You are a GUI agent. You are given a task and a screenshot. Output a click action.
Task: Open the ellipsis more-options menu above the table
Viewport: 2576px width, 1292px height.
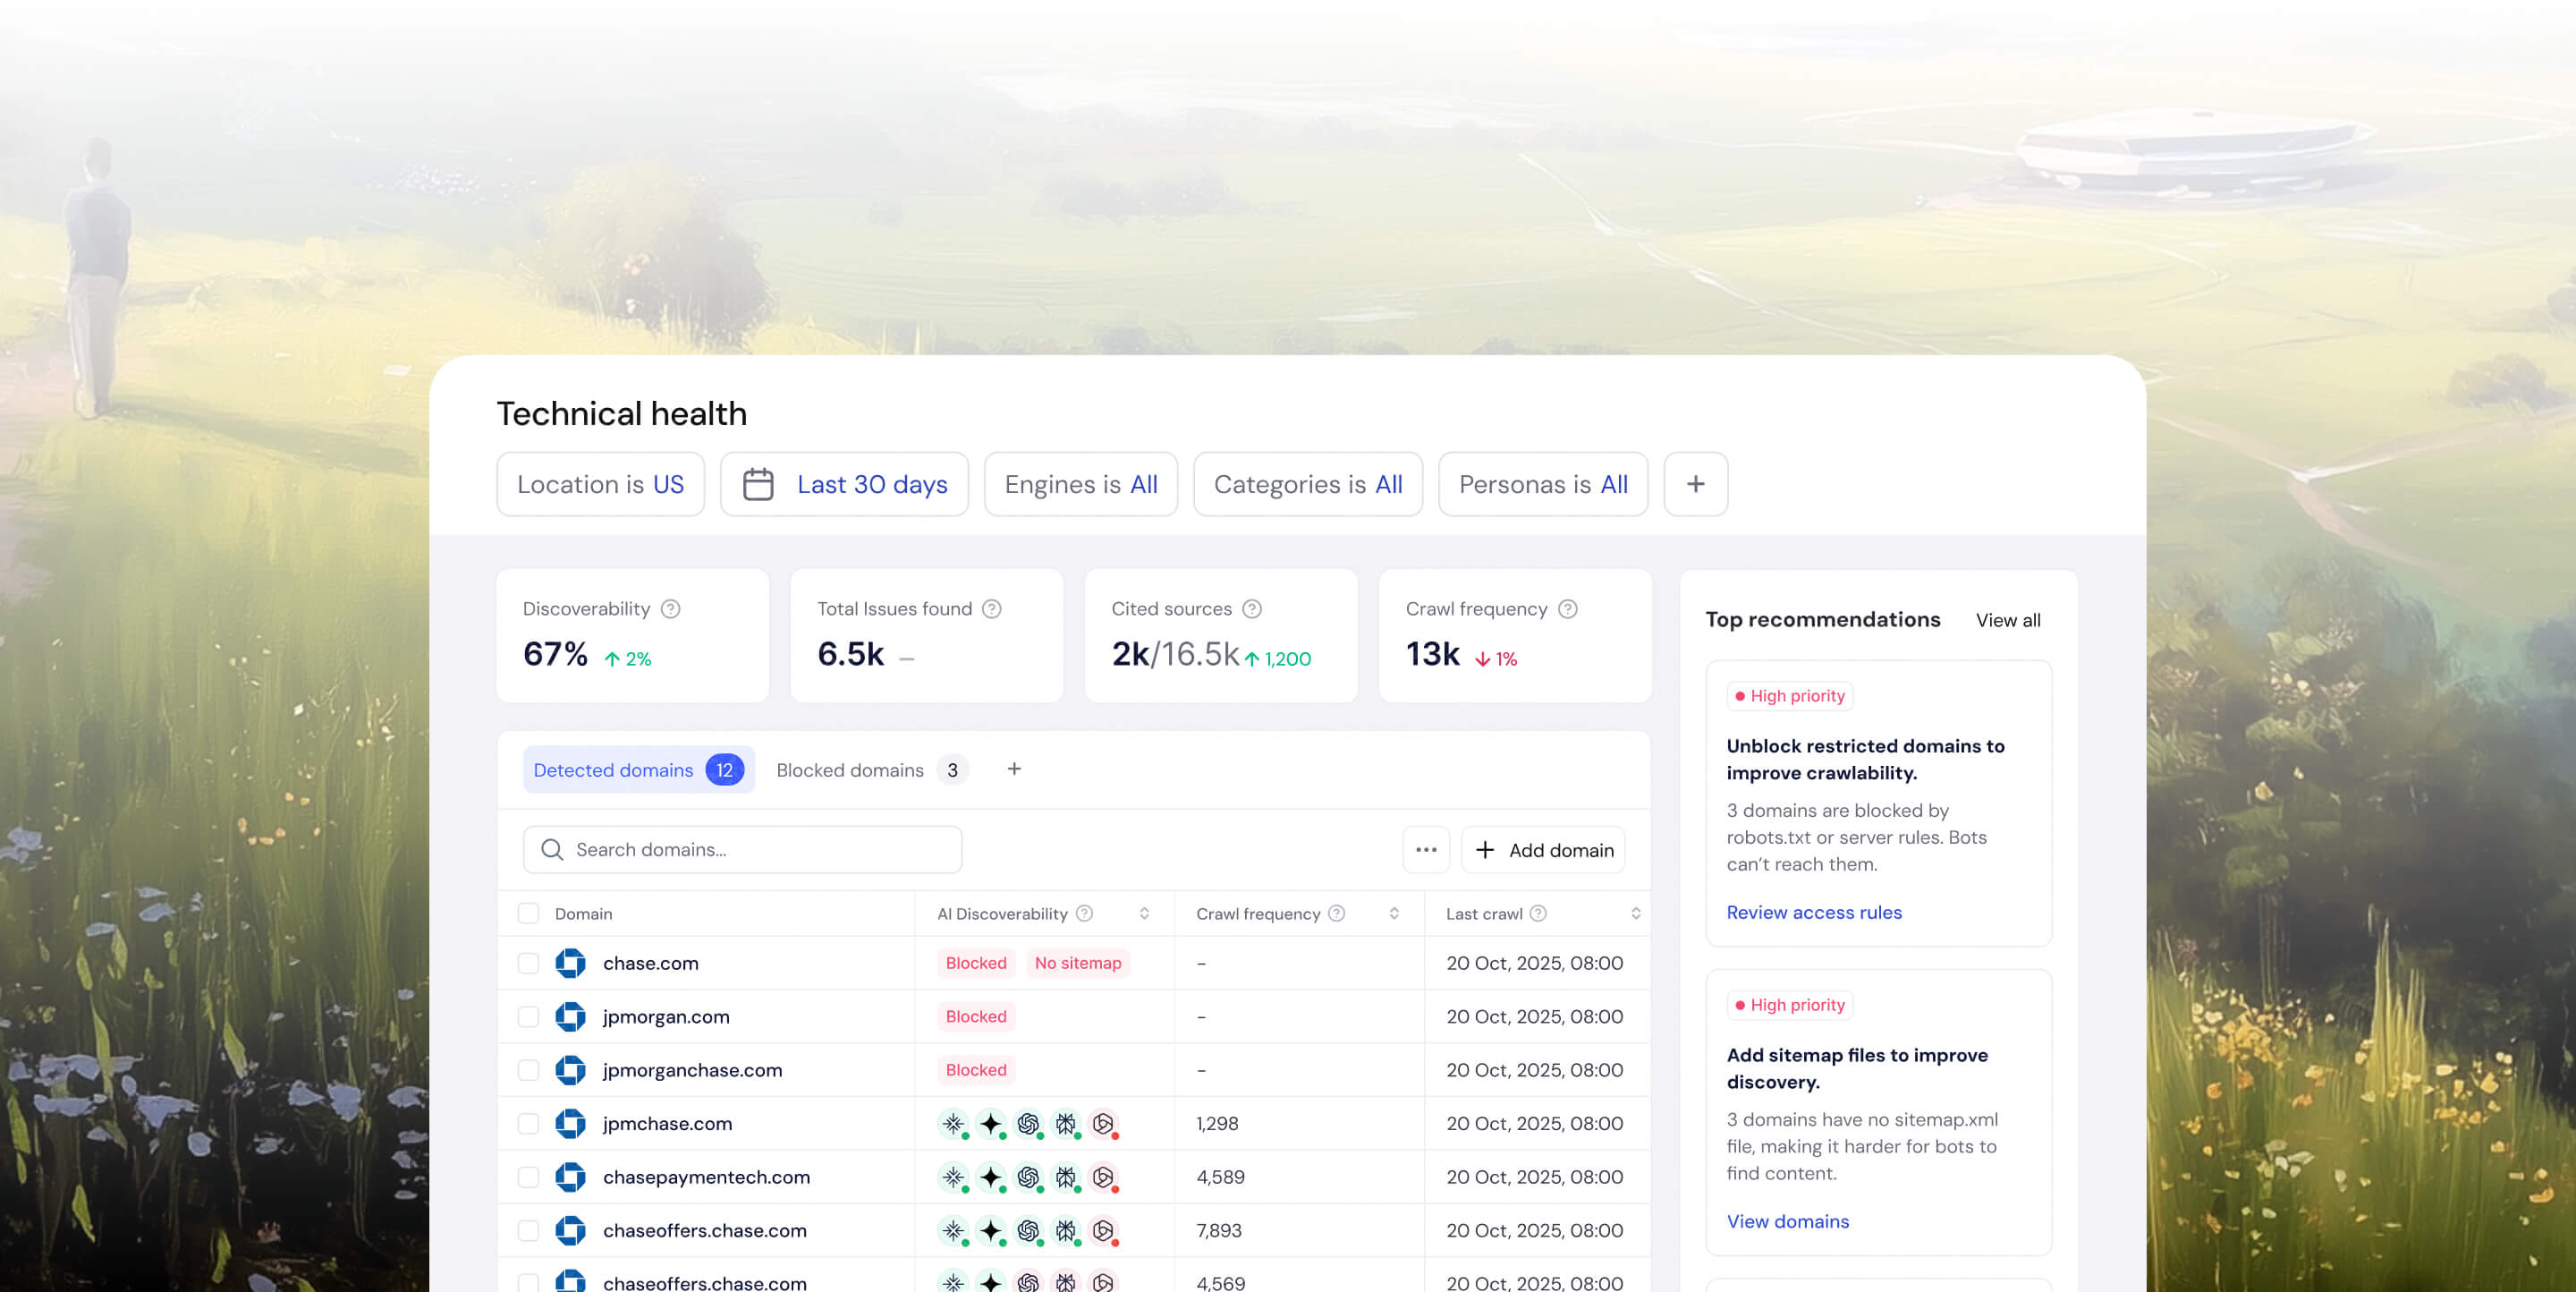coord(1426,849)
